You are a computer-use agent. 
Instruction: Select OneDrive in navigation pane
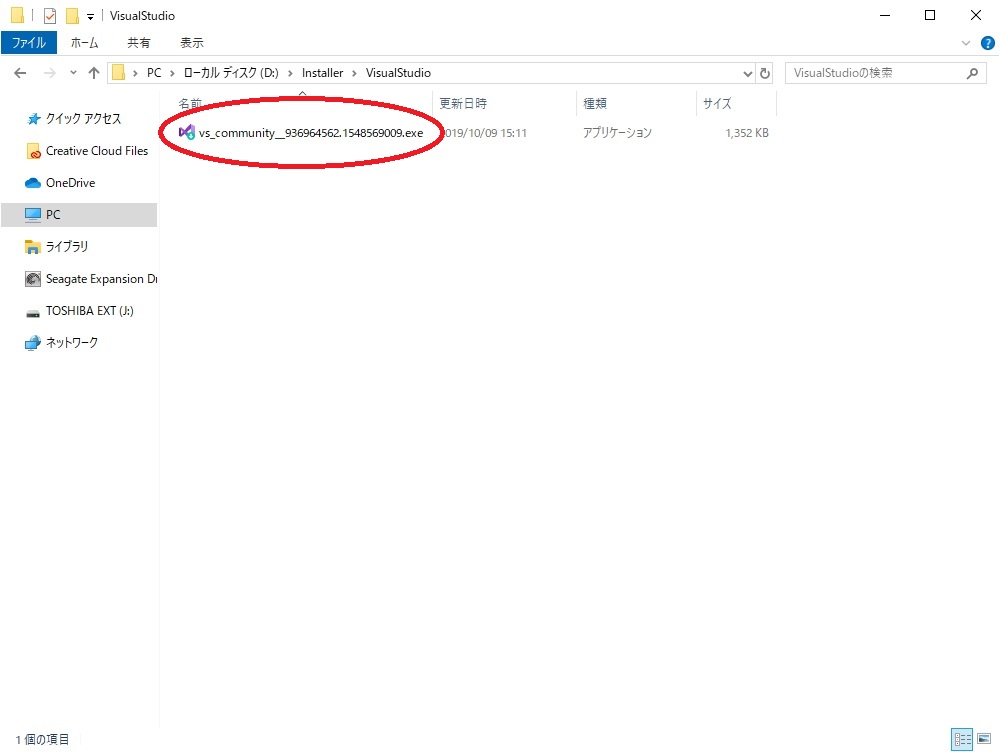click(x=71, y=183)
